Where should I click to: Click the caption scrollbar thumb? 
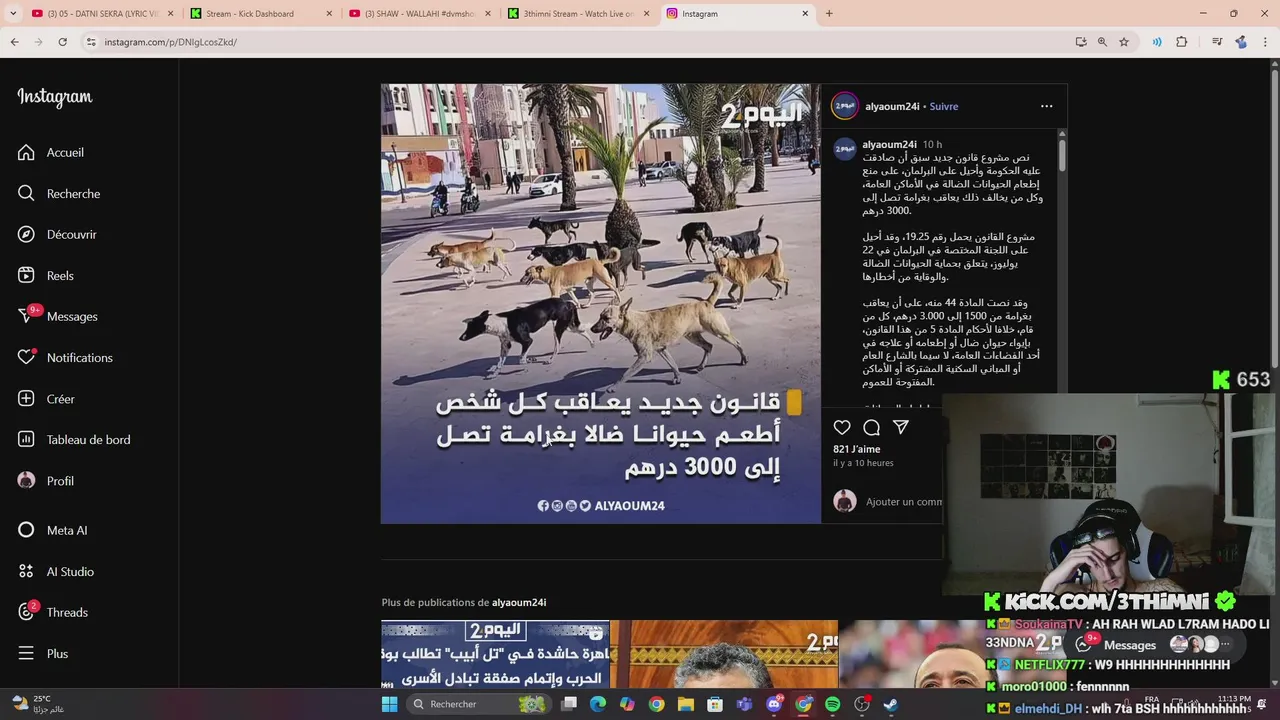click(x=1062, y=154)
